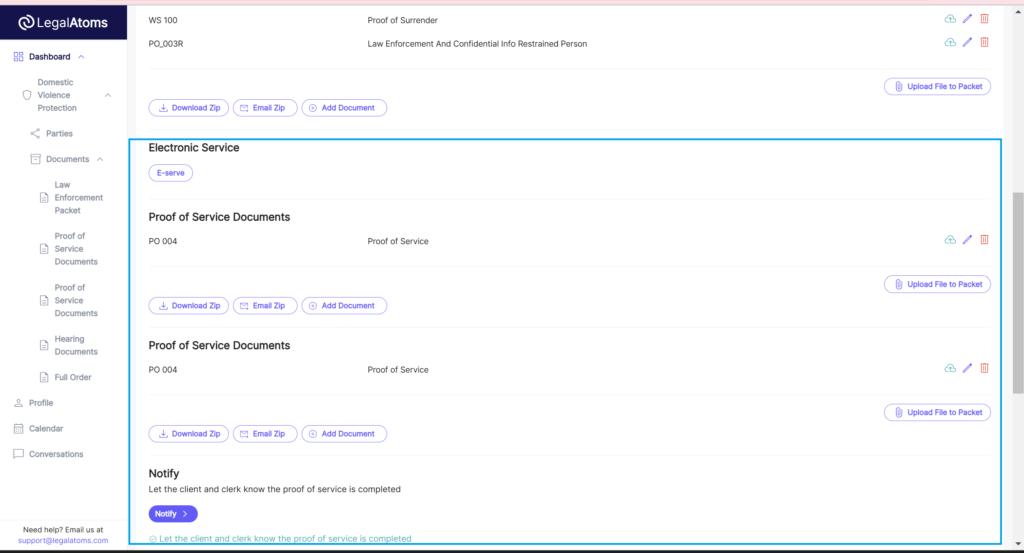
Task: Click the Documents archive icon
Action: (35, 159)
